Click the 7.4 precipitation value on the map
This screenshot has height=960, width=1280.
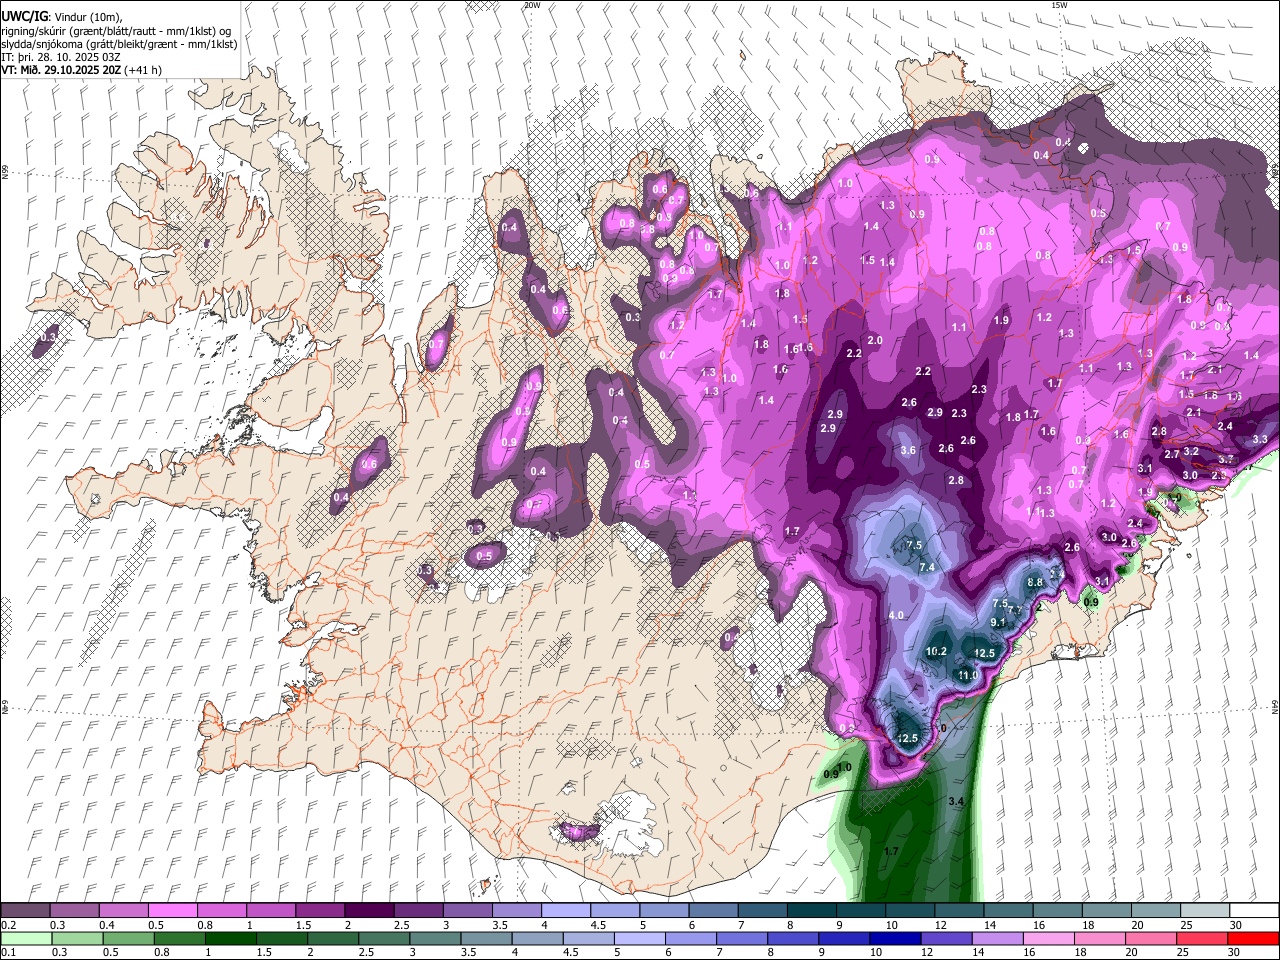(927, 567)
